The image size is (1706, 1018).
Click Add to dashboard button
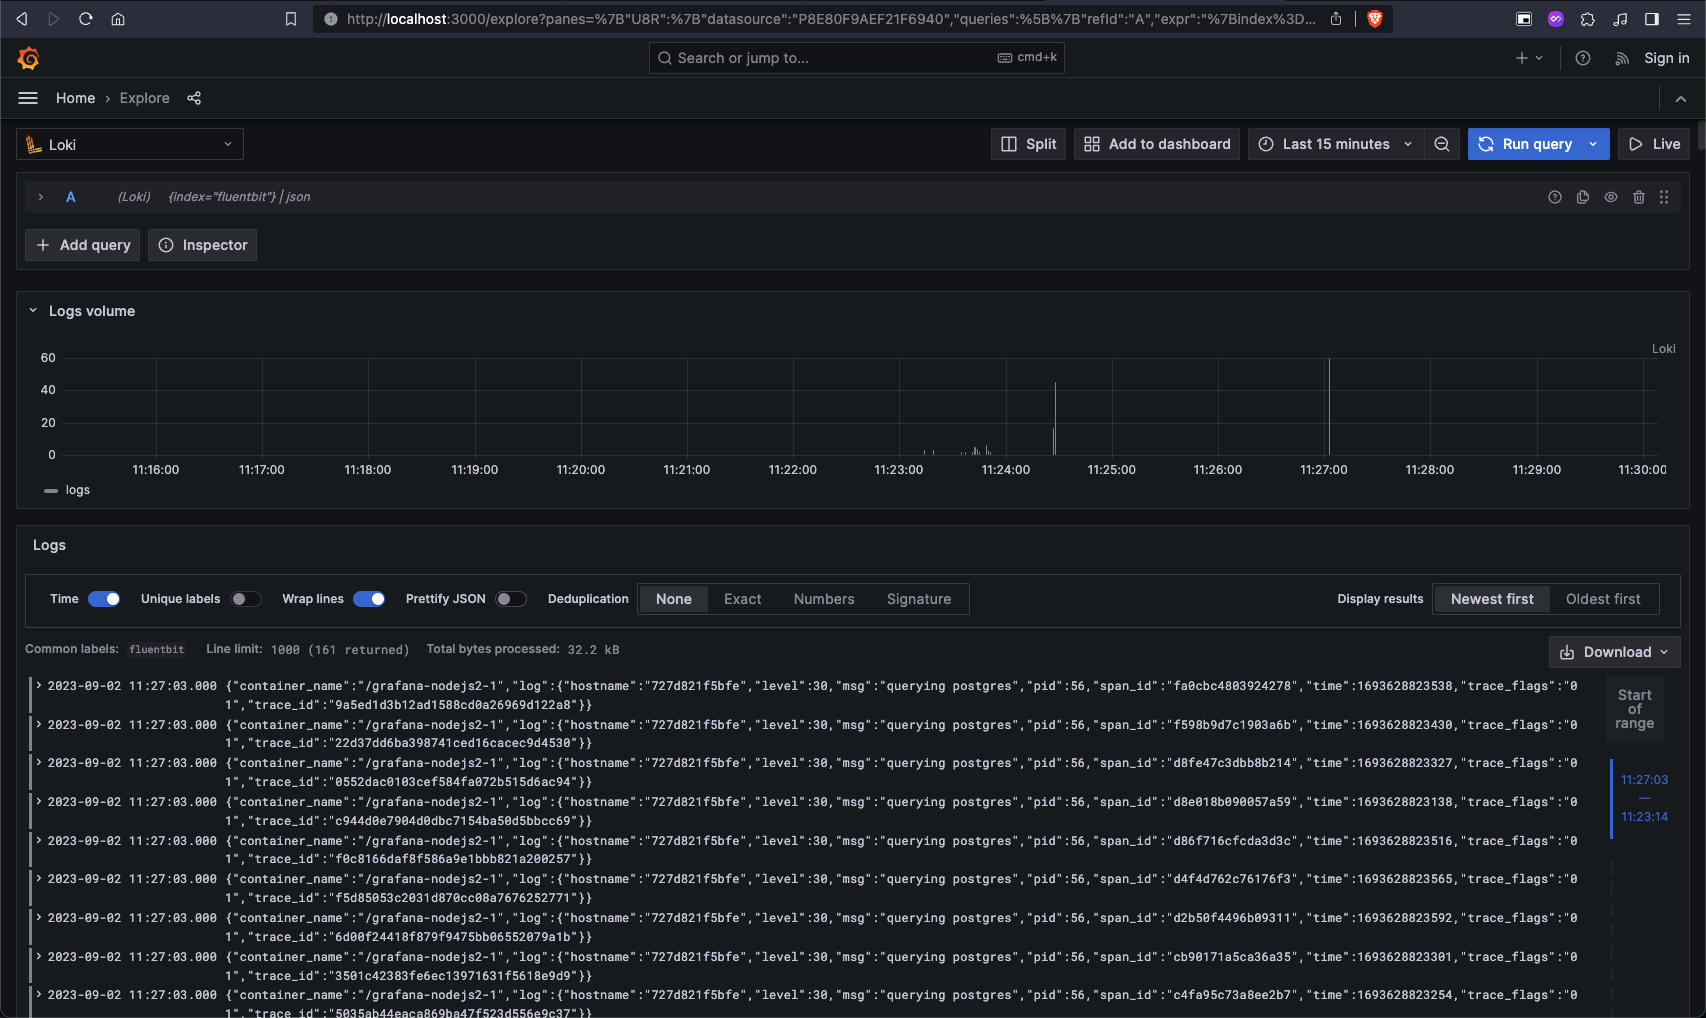(1157, 144)
